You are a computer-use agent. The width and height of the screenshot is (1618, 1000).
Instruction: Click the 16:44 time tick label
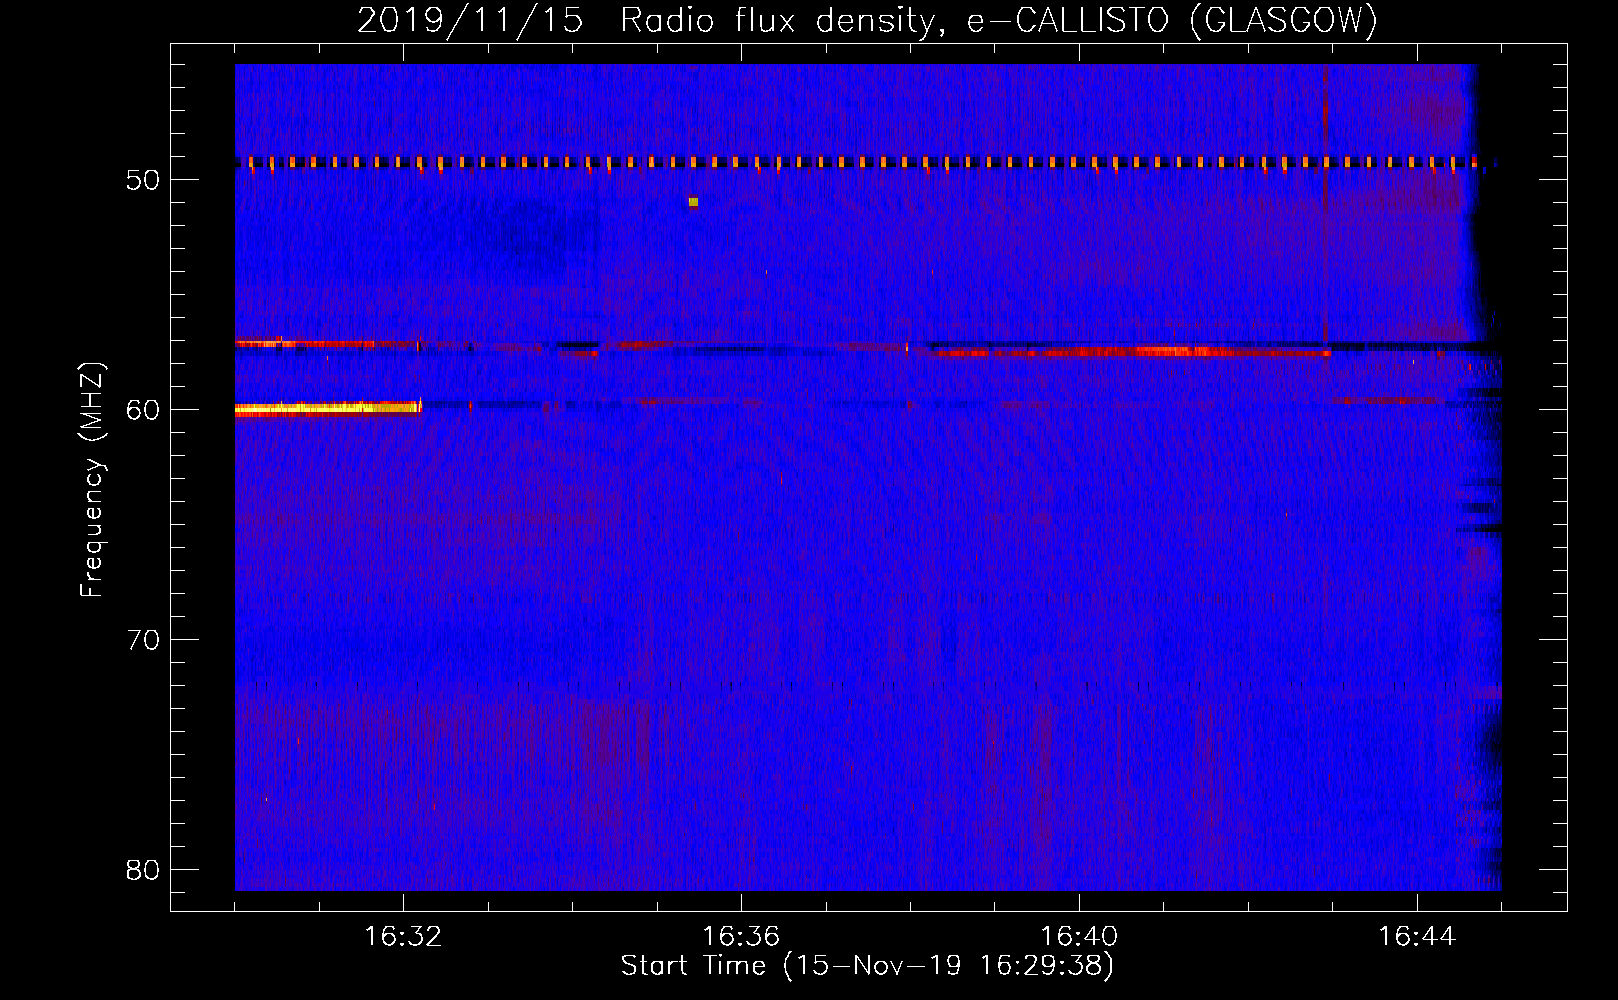point(1417,937)
